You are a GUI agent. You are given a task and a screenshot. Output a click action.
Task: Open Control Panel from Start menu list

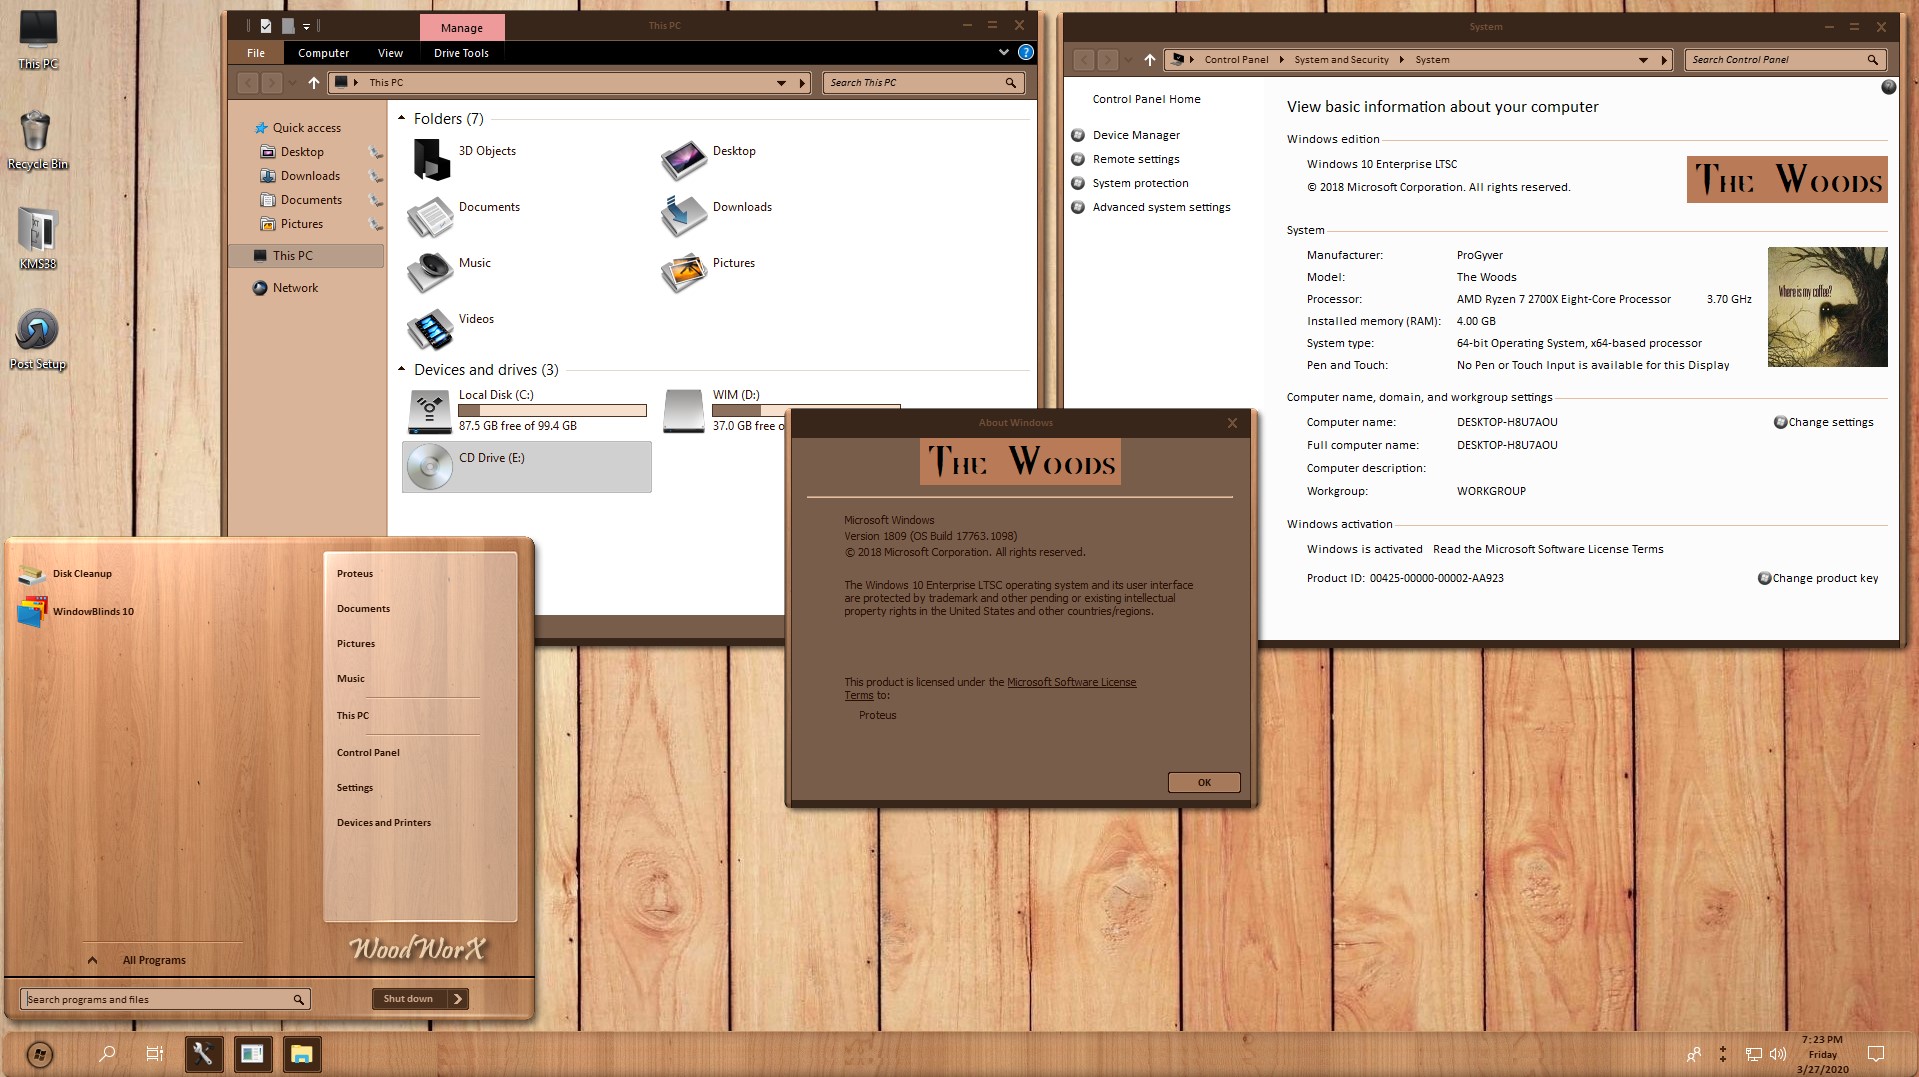click(368, 753)
